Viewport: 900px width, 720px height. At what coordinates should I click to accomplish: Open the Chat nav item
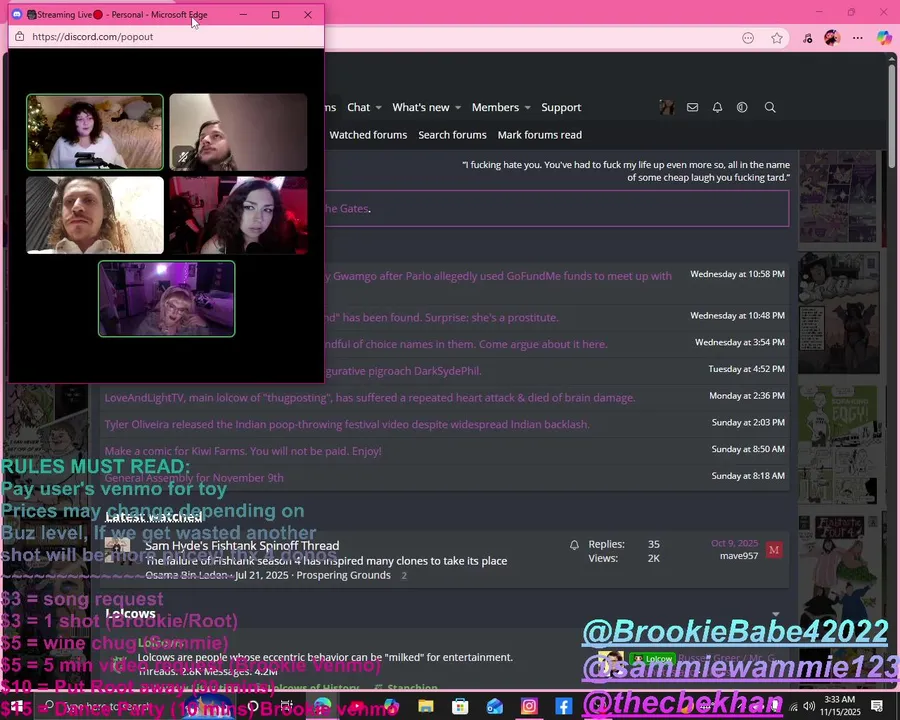click(x=358, y=107)
